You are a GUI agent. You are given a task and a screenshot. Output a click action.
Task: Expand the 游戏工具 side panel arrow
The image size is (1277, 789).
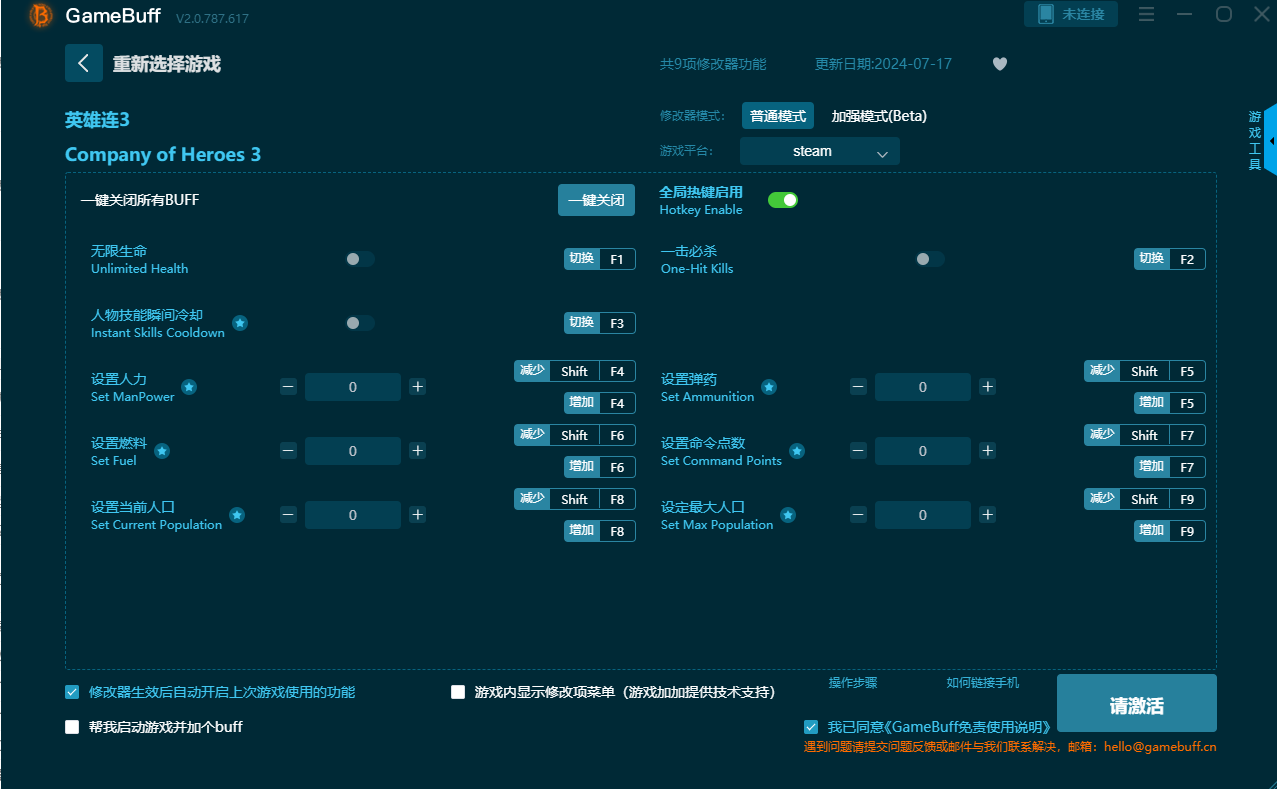tap(1271, 141)
